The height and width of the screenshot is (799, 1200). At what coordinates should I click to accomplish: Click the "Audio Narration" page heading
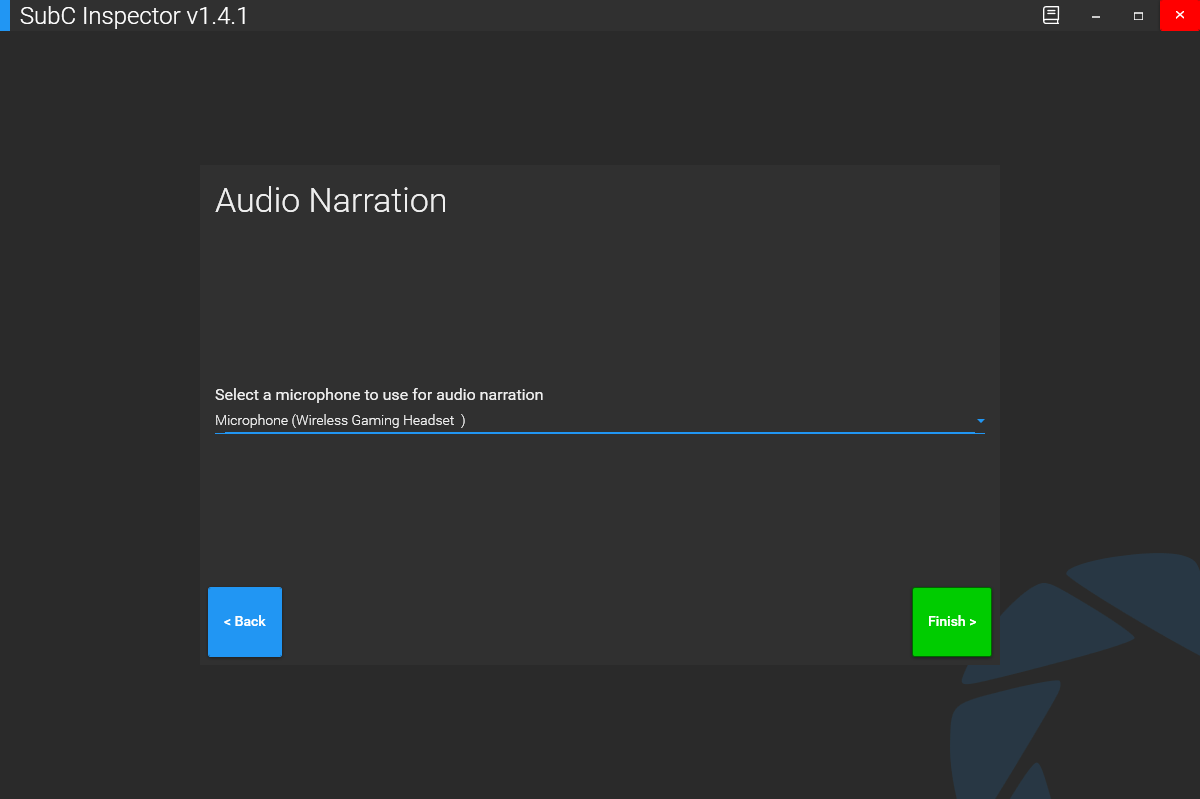click(x=331, y=201)
